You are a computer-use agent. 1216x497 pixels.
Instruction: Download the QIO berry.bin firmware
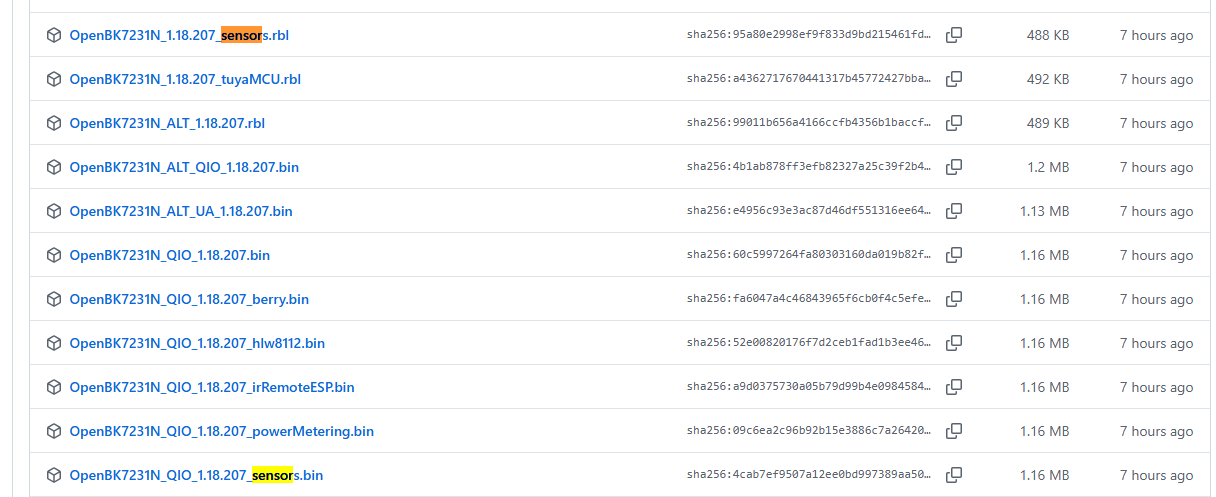pos(189,299)
